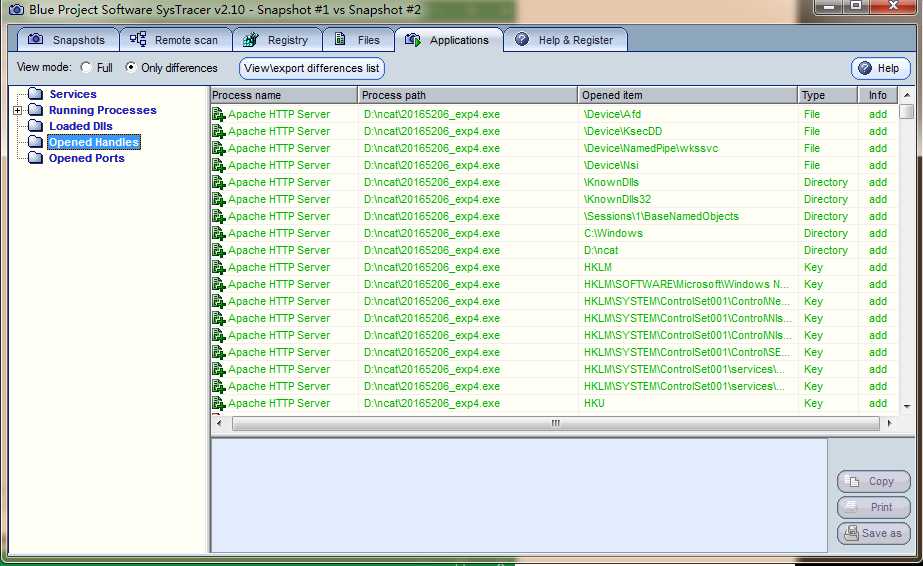Screen dimensions: 923x566
Task: Click the Loaded Dlls folder icon
Action: (36, 126)
